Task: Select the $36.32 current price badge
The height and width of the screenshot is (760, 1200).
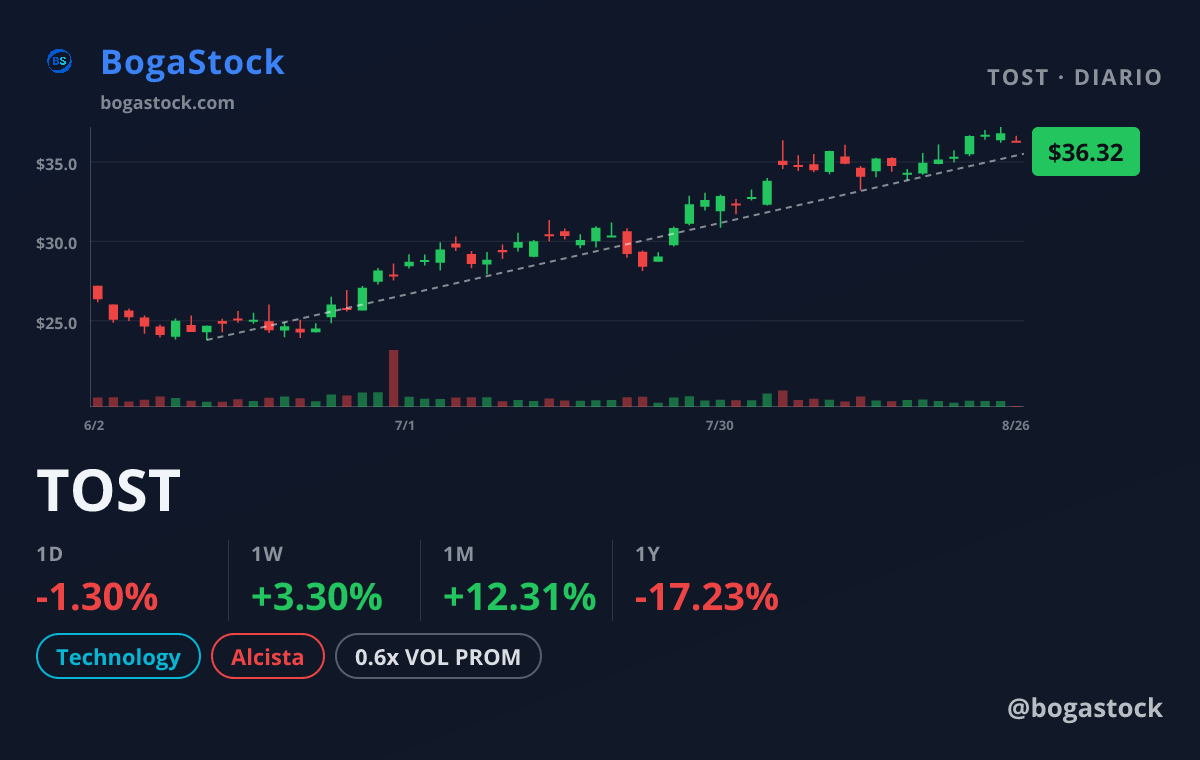Action: tap(1085, 152)
